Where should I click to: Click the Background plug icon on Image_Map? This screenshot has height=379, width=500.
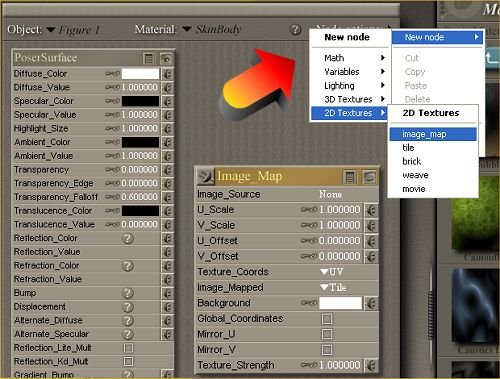click(371, 303)
